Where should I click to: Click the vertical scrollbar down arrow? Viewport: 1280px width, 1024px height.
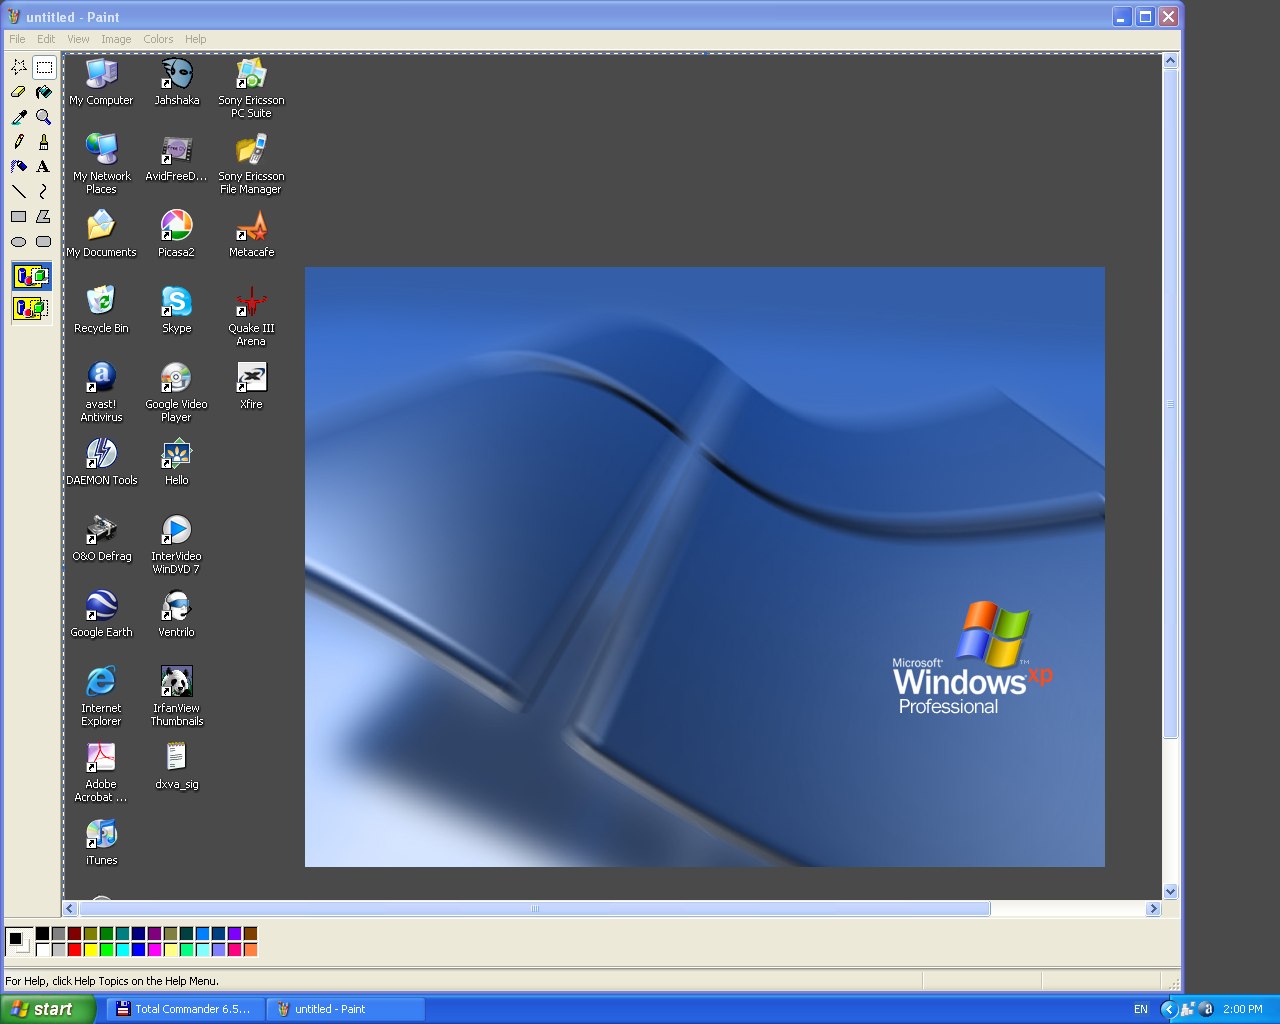[x=1171, y=892]
